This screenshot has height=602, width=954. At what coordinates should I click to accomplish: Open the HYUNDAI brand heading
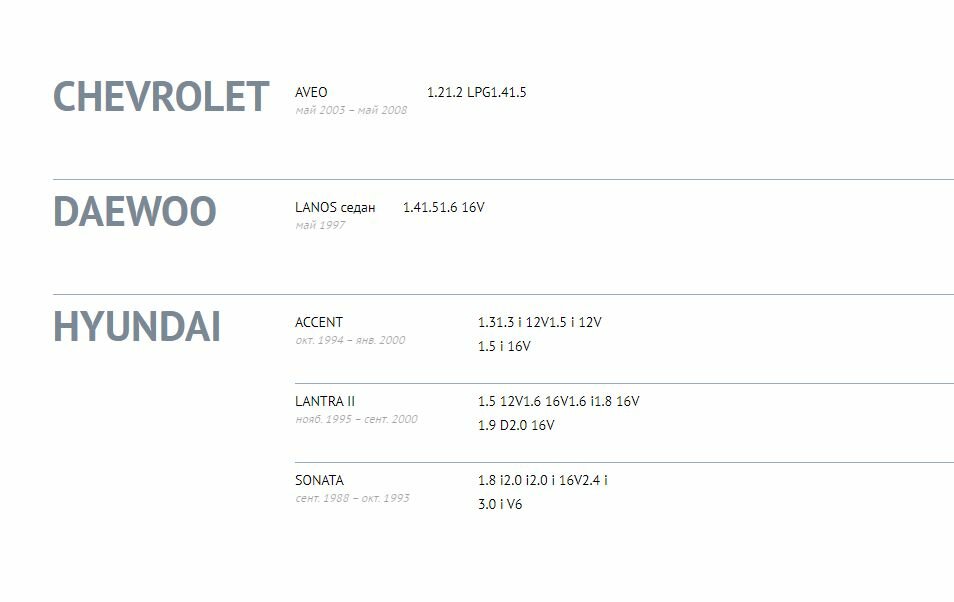tap(137, 327)
